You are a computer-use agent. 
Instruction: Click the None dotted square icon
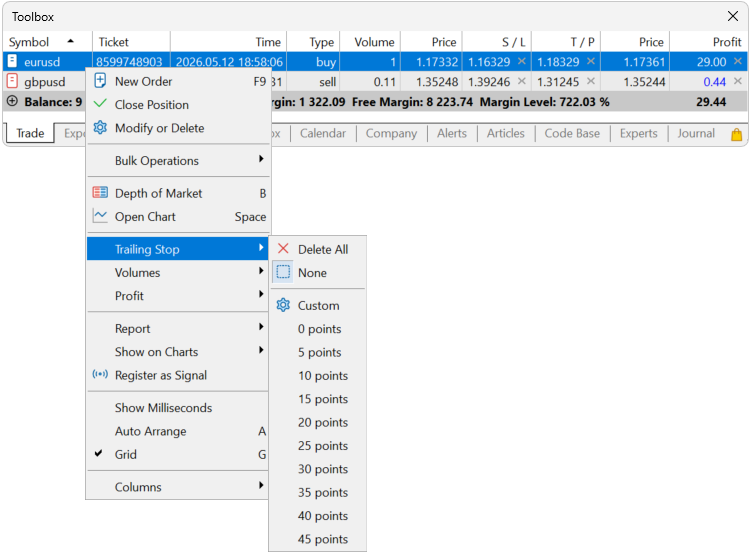tap(283, 272)
